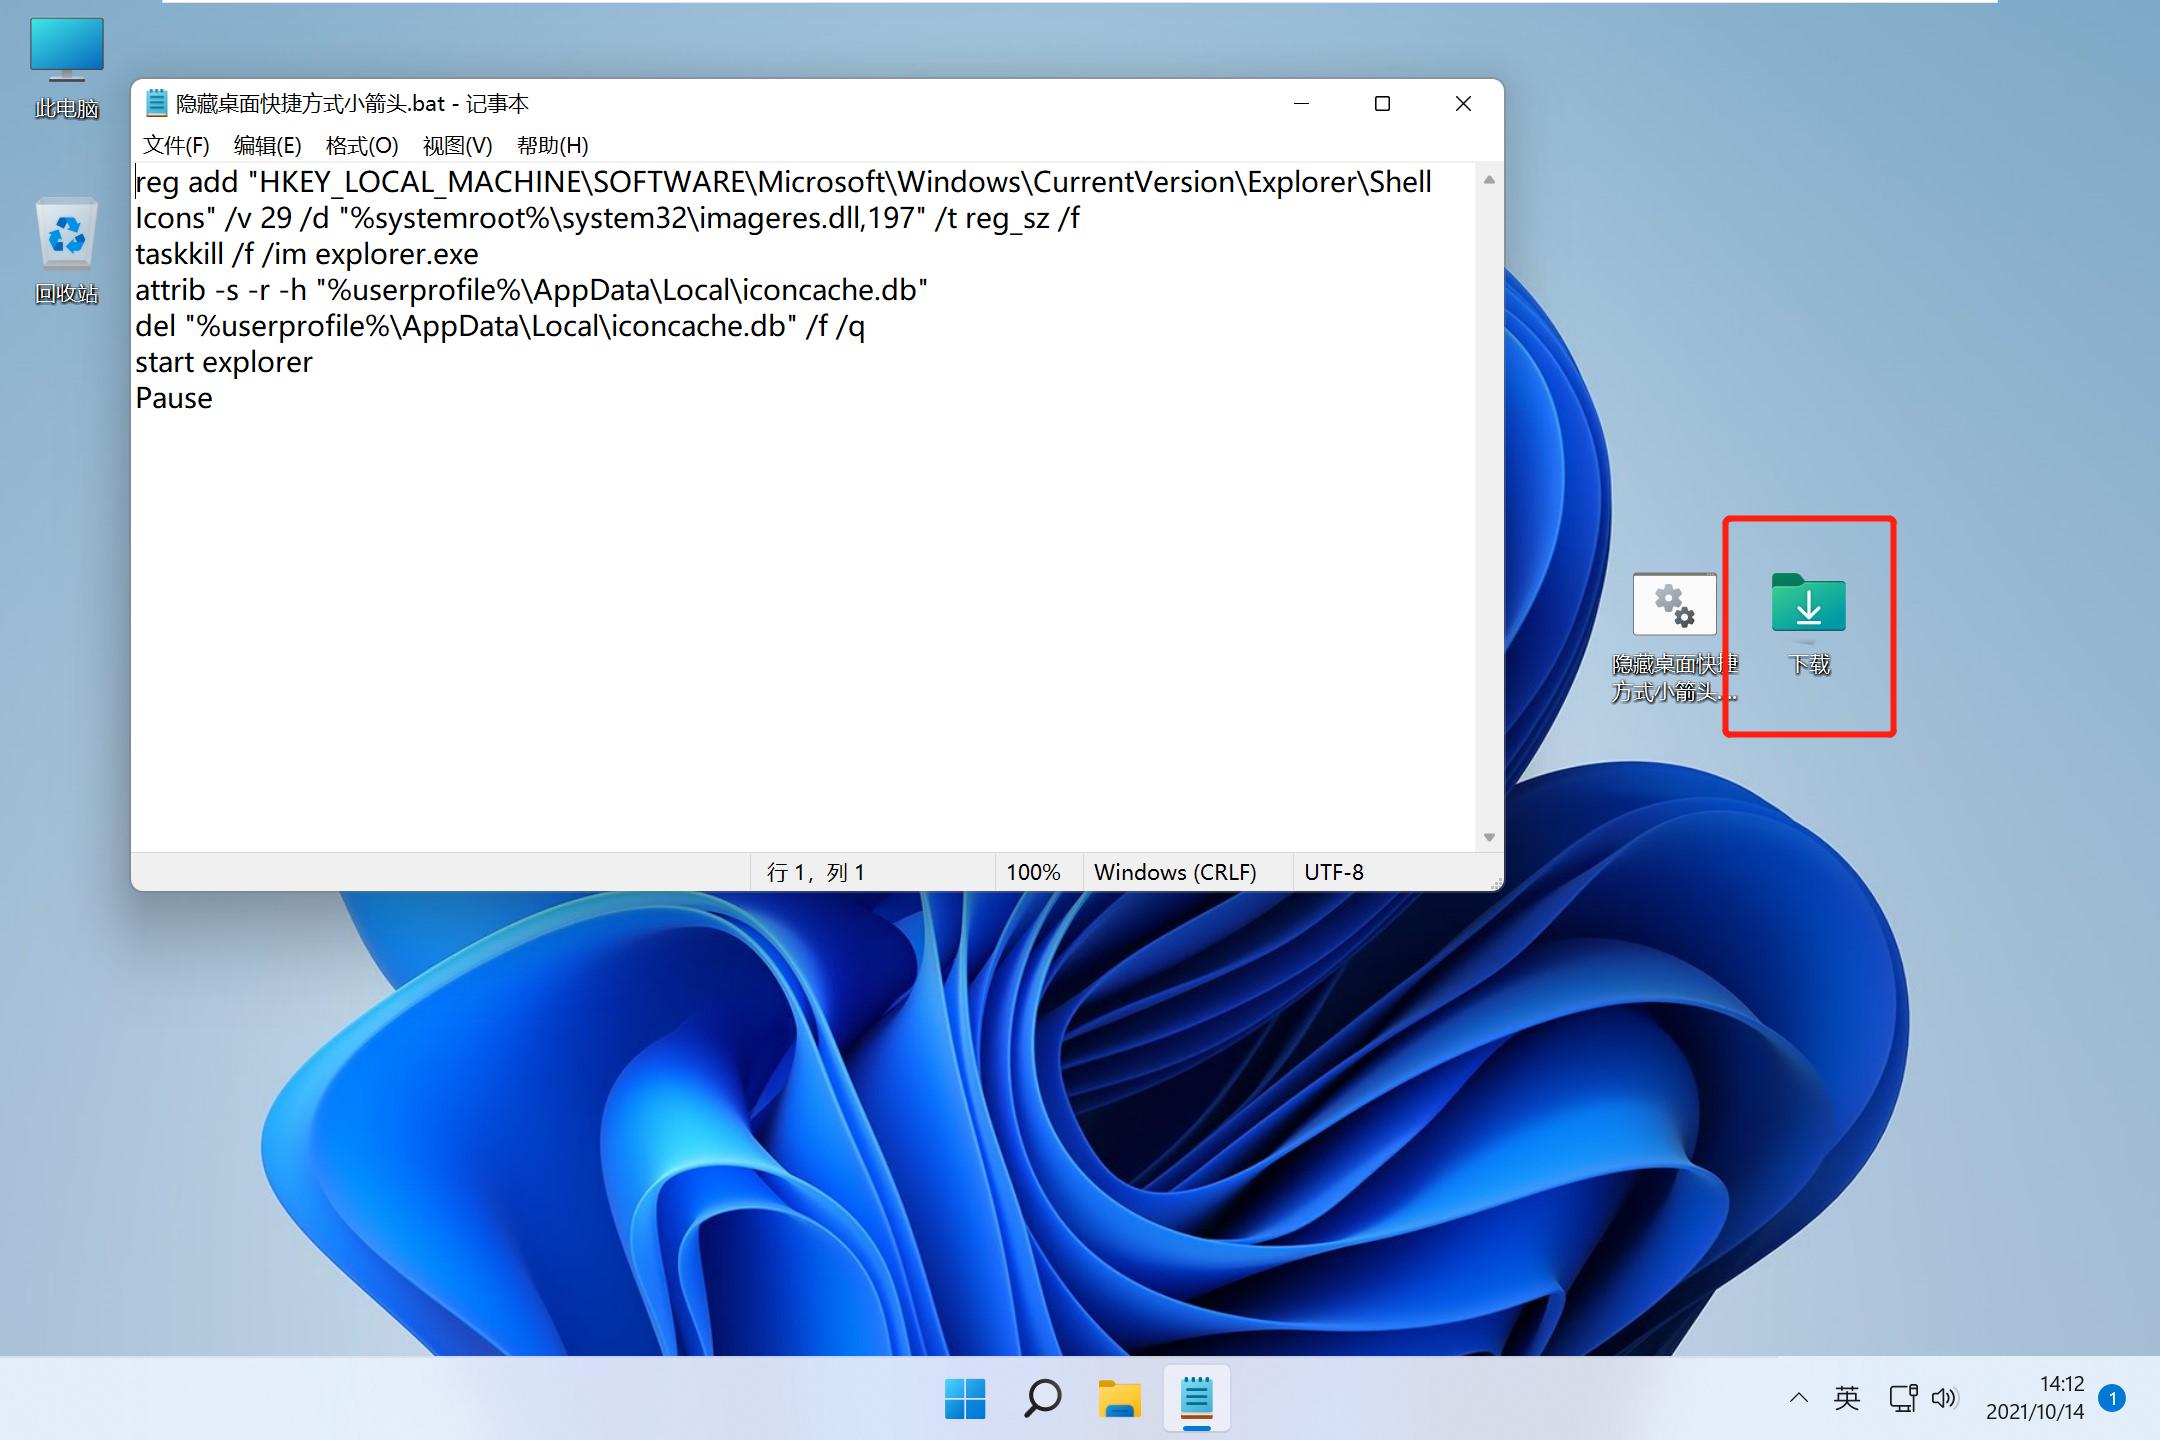Open the 帮助(H) menu
2160x1440 pixels.
point(551,145)
